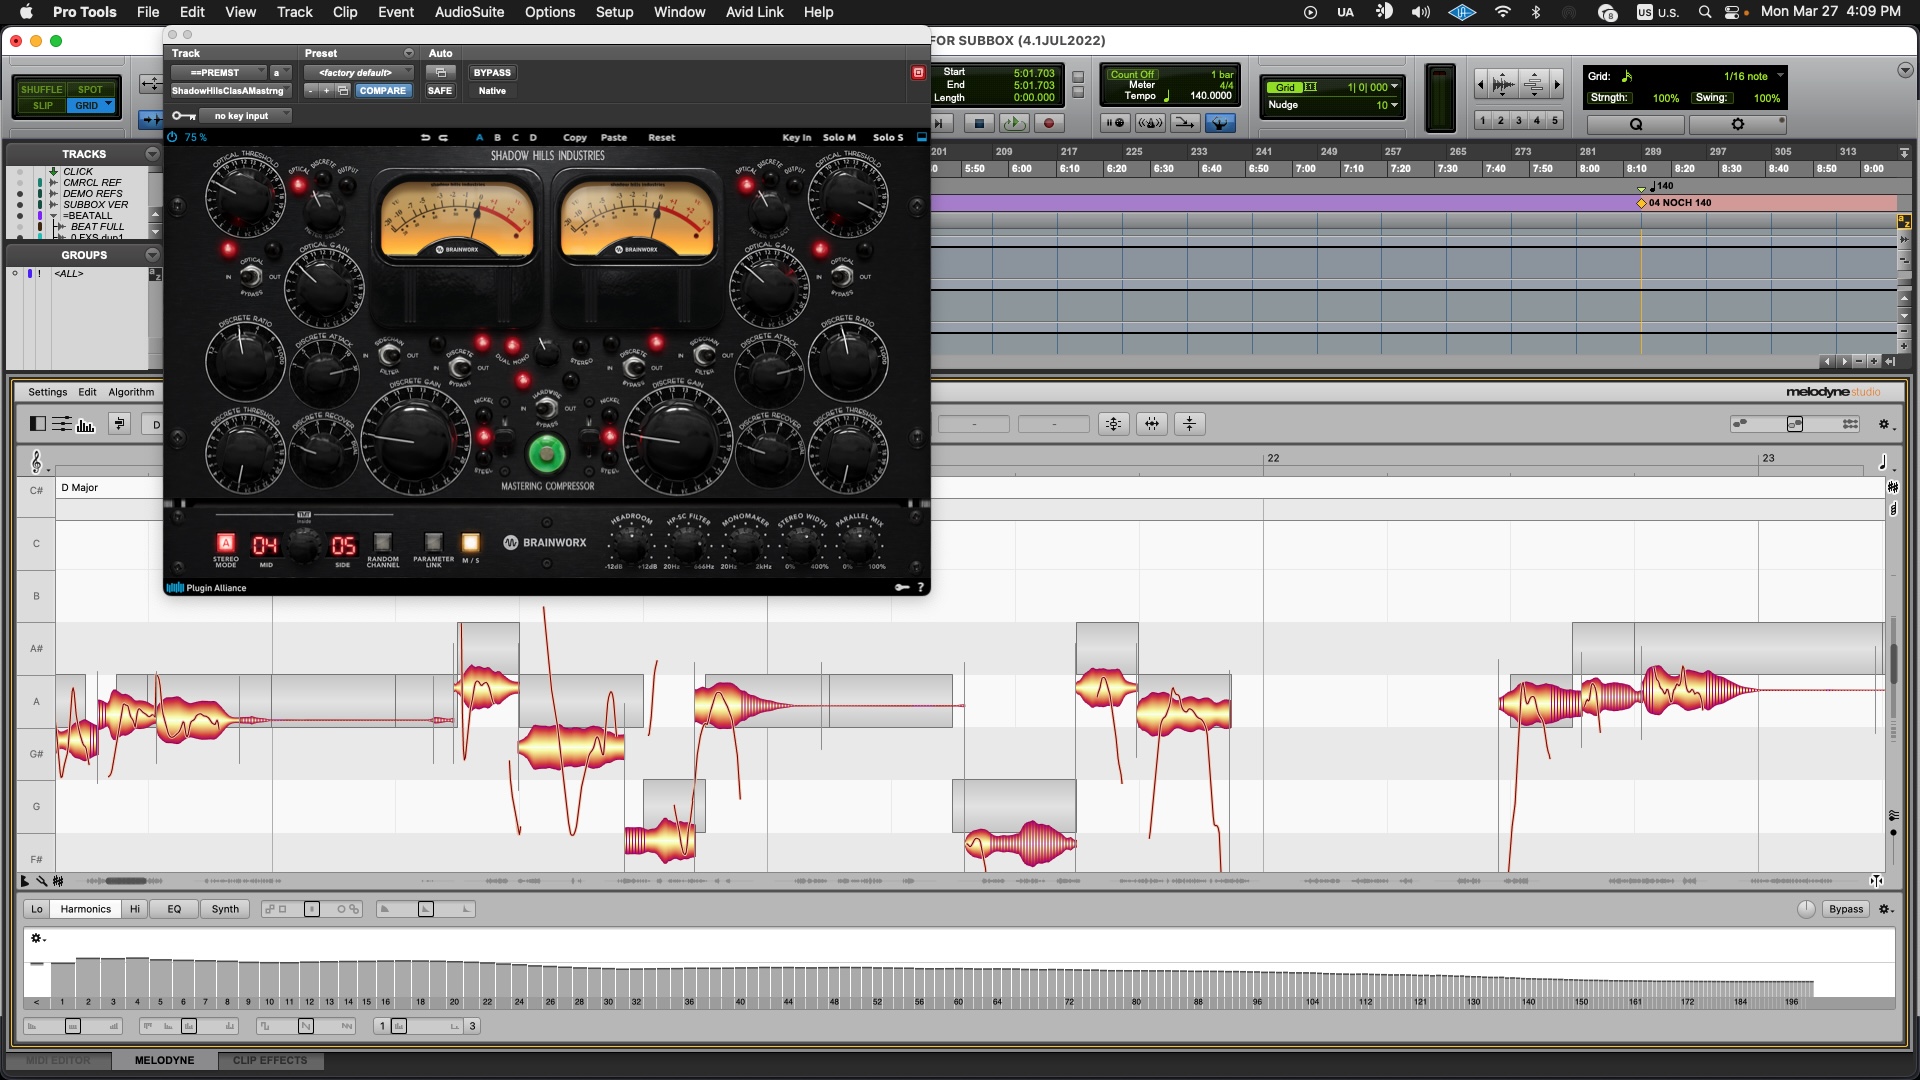
Task: Open the plugin help question mark
Action: click(x=921, y=587)
